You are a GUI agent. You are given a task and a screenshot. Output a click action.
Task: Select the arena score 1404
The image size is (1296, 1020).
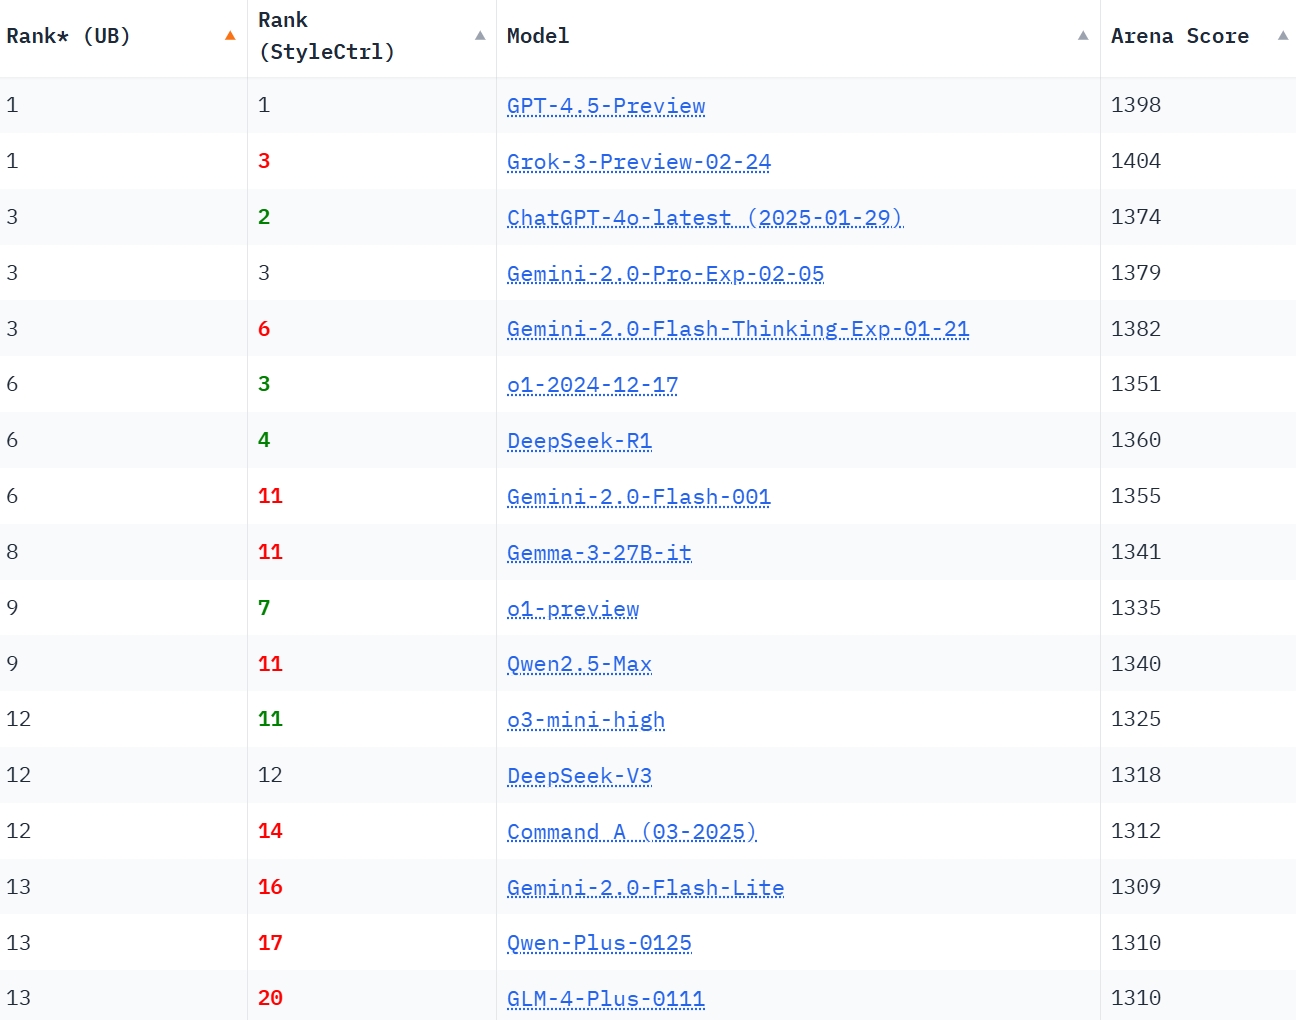pyautogui.click(x=1136, y=161)
